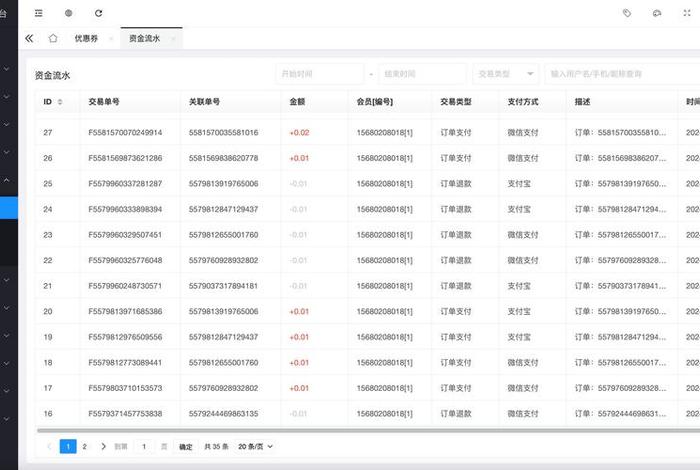Close the 优惠券 tab
Viewport: 700px width, 470px height.
pos(111,39)
